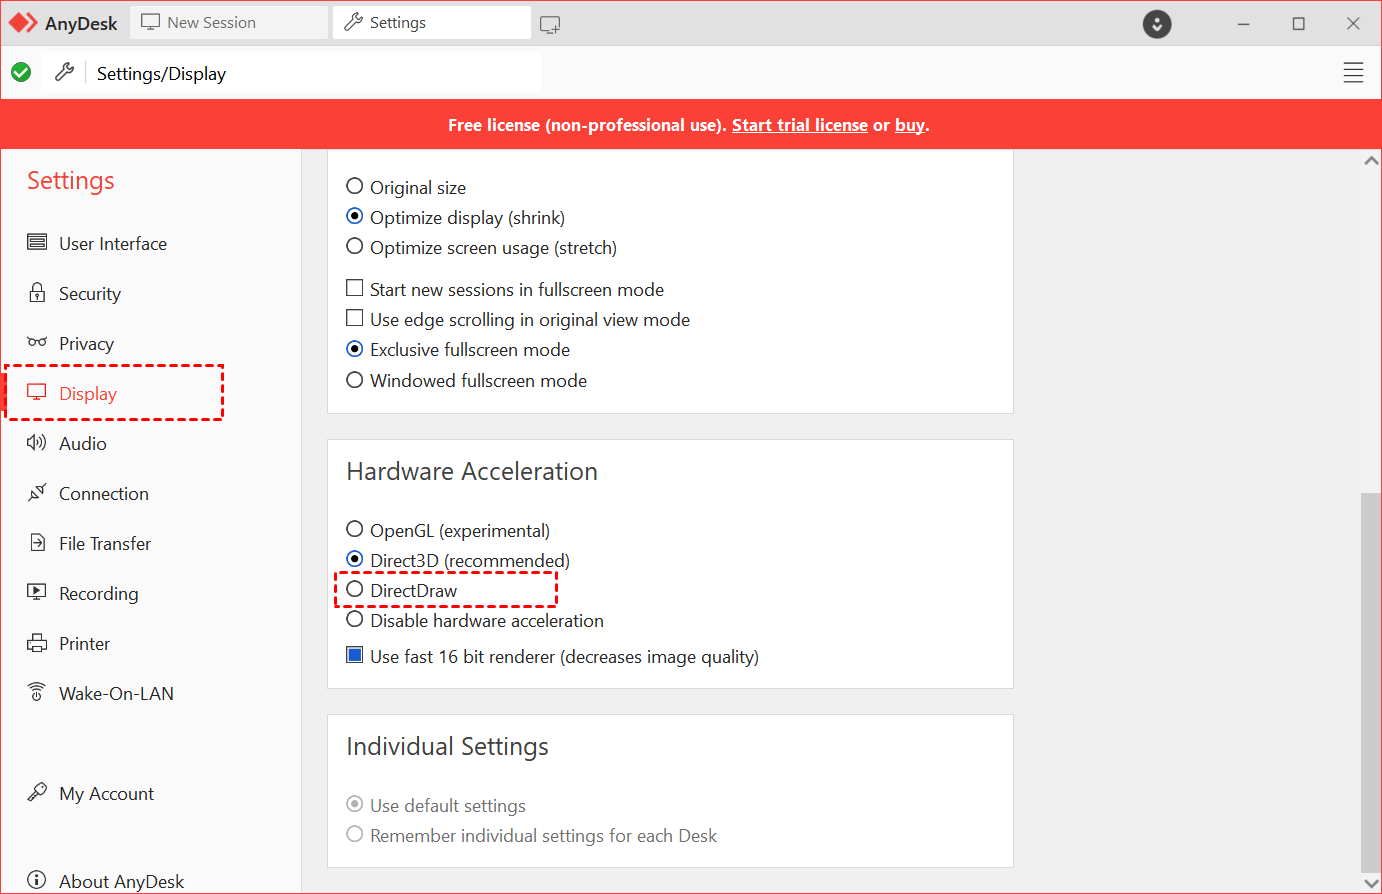This screenshot has width=1382, height=894.
Task: Click the Display monitor icon in the sidebar
Action: [37, 392]
